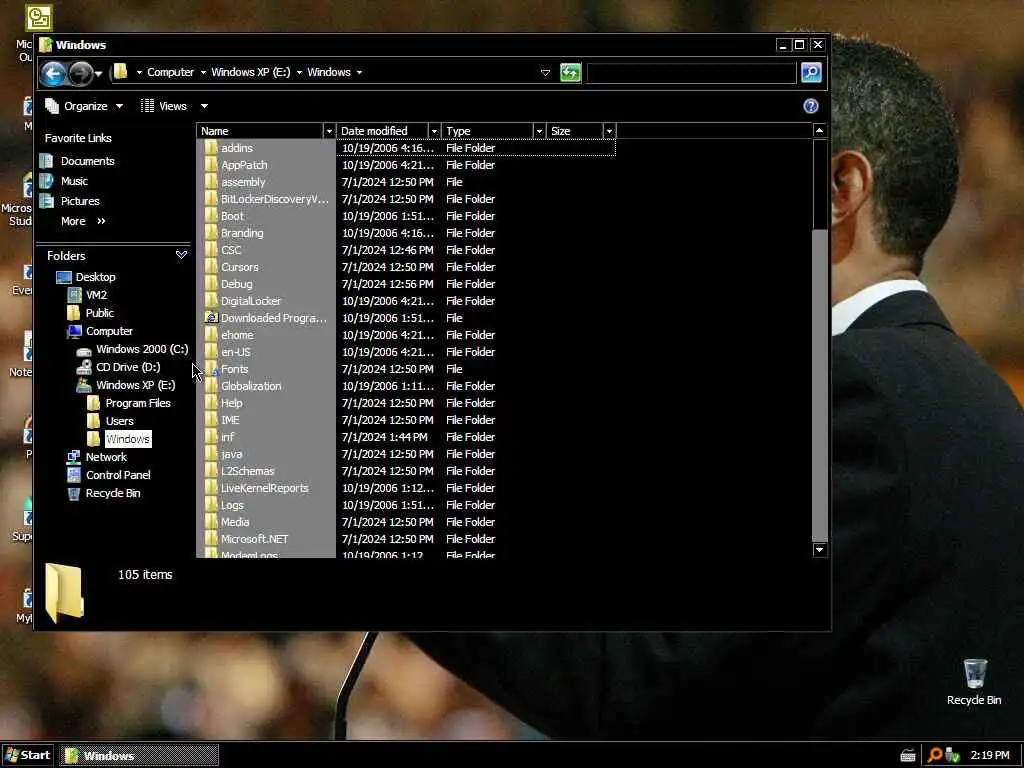The image size is (1024, 768).
Task: Click the Forward navigation arrow button
Action: tap(81, 73)
